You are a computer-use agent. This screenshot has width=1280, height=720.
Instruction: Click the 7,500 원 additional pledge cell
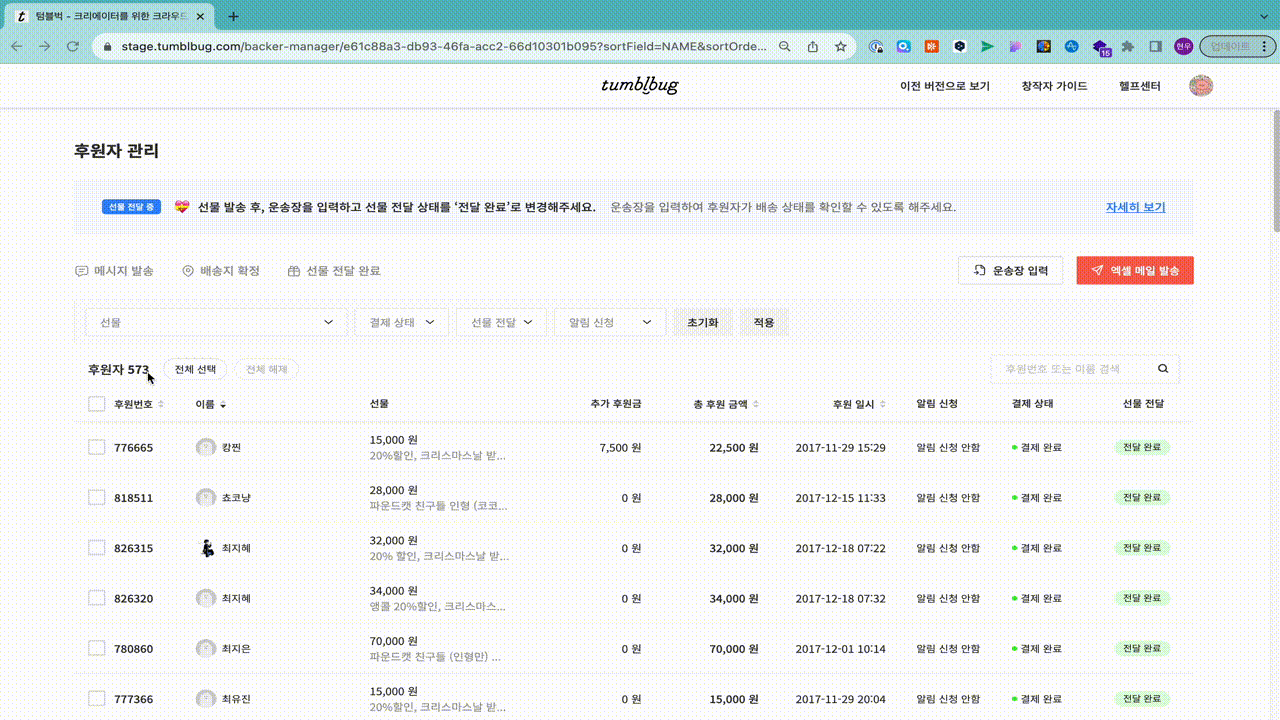coord(620,447)
